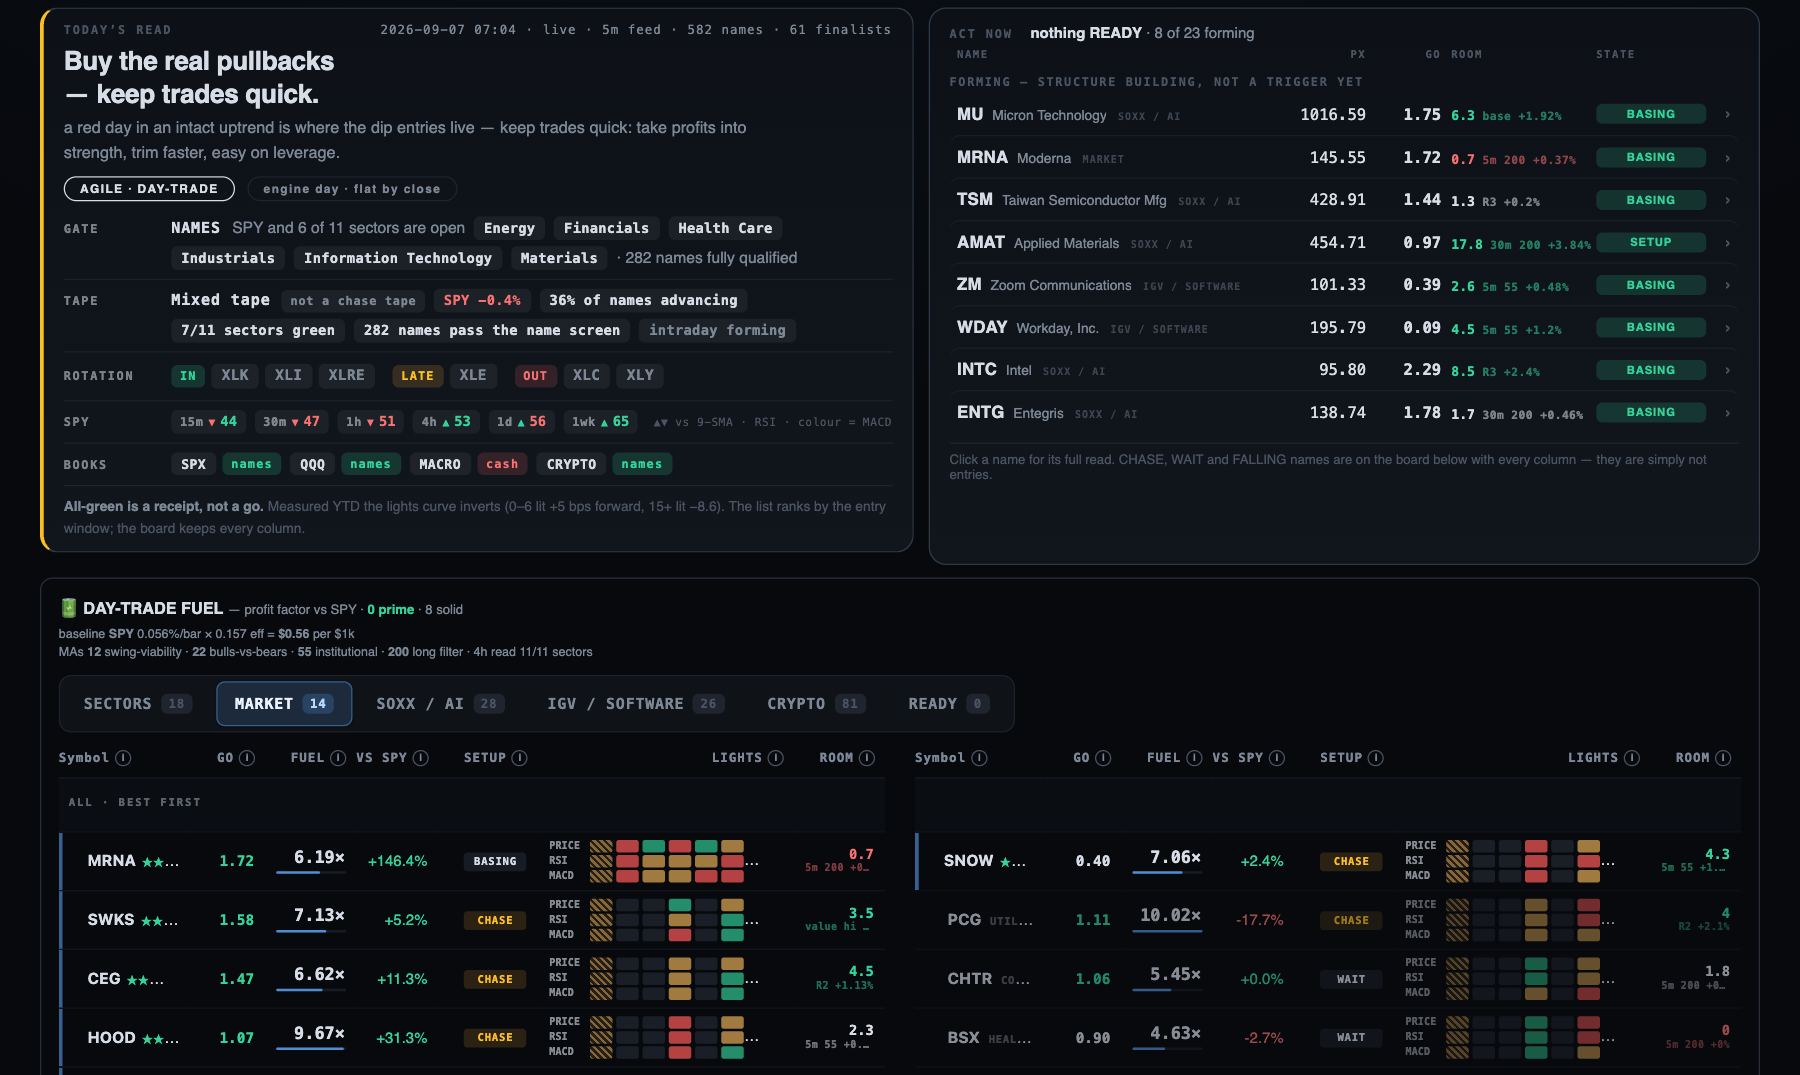This screenshot has width=1800, height=1075.
Task: Click the XLY rotation chip
Action: point(640,375)
